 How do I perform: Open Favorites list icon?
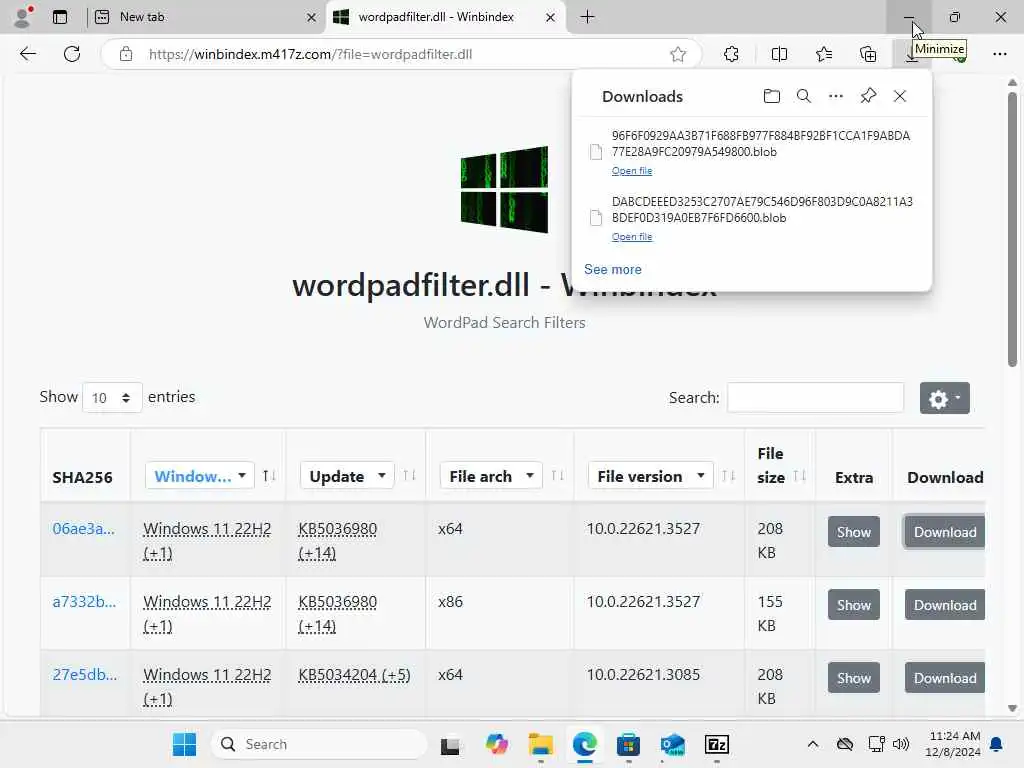824,54
